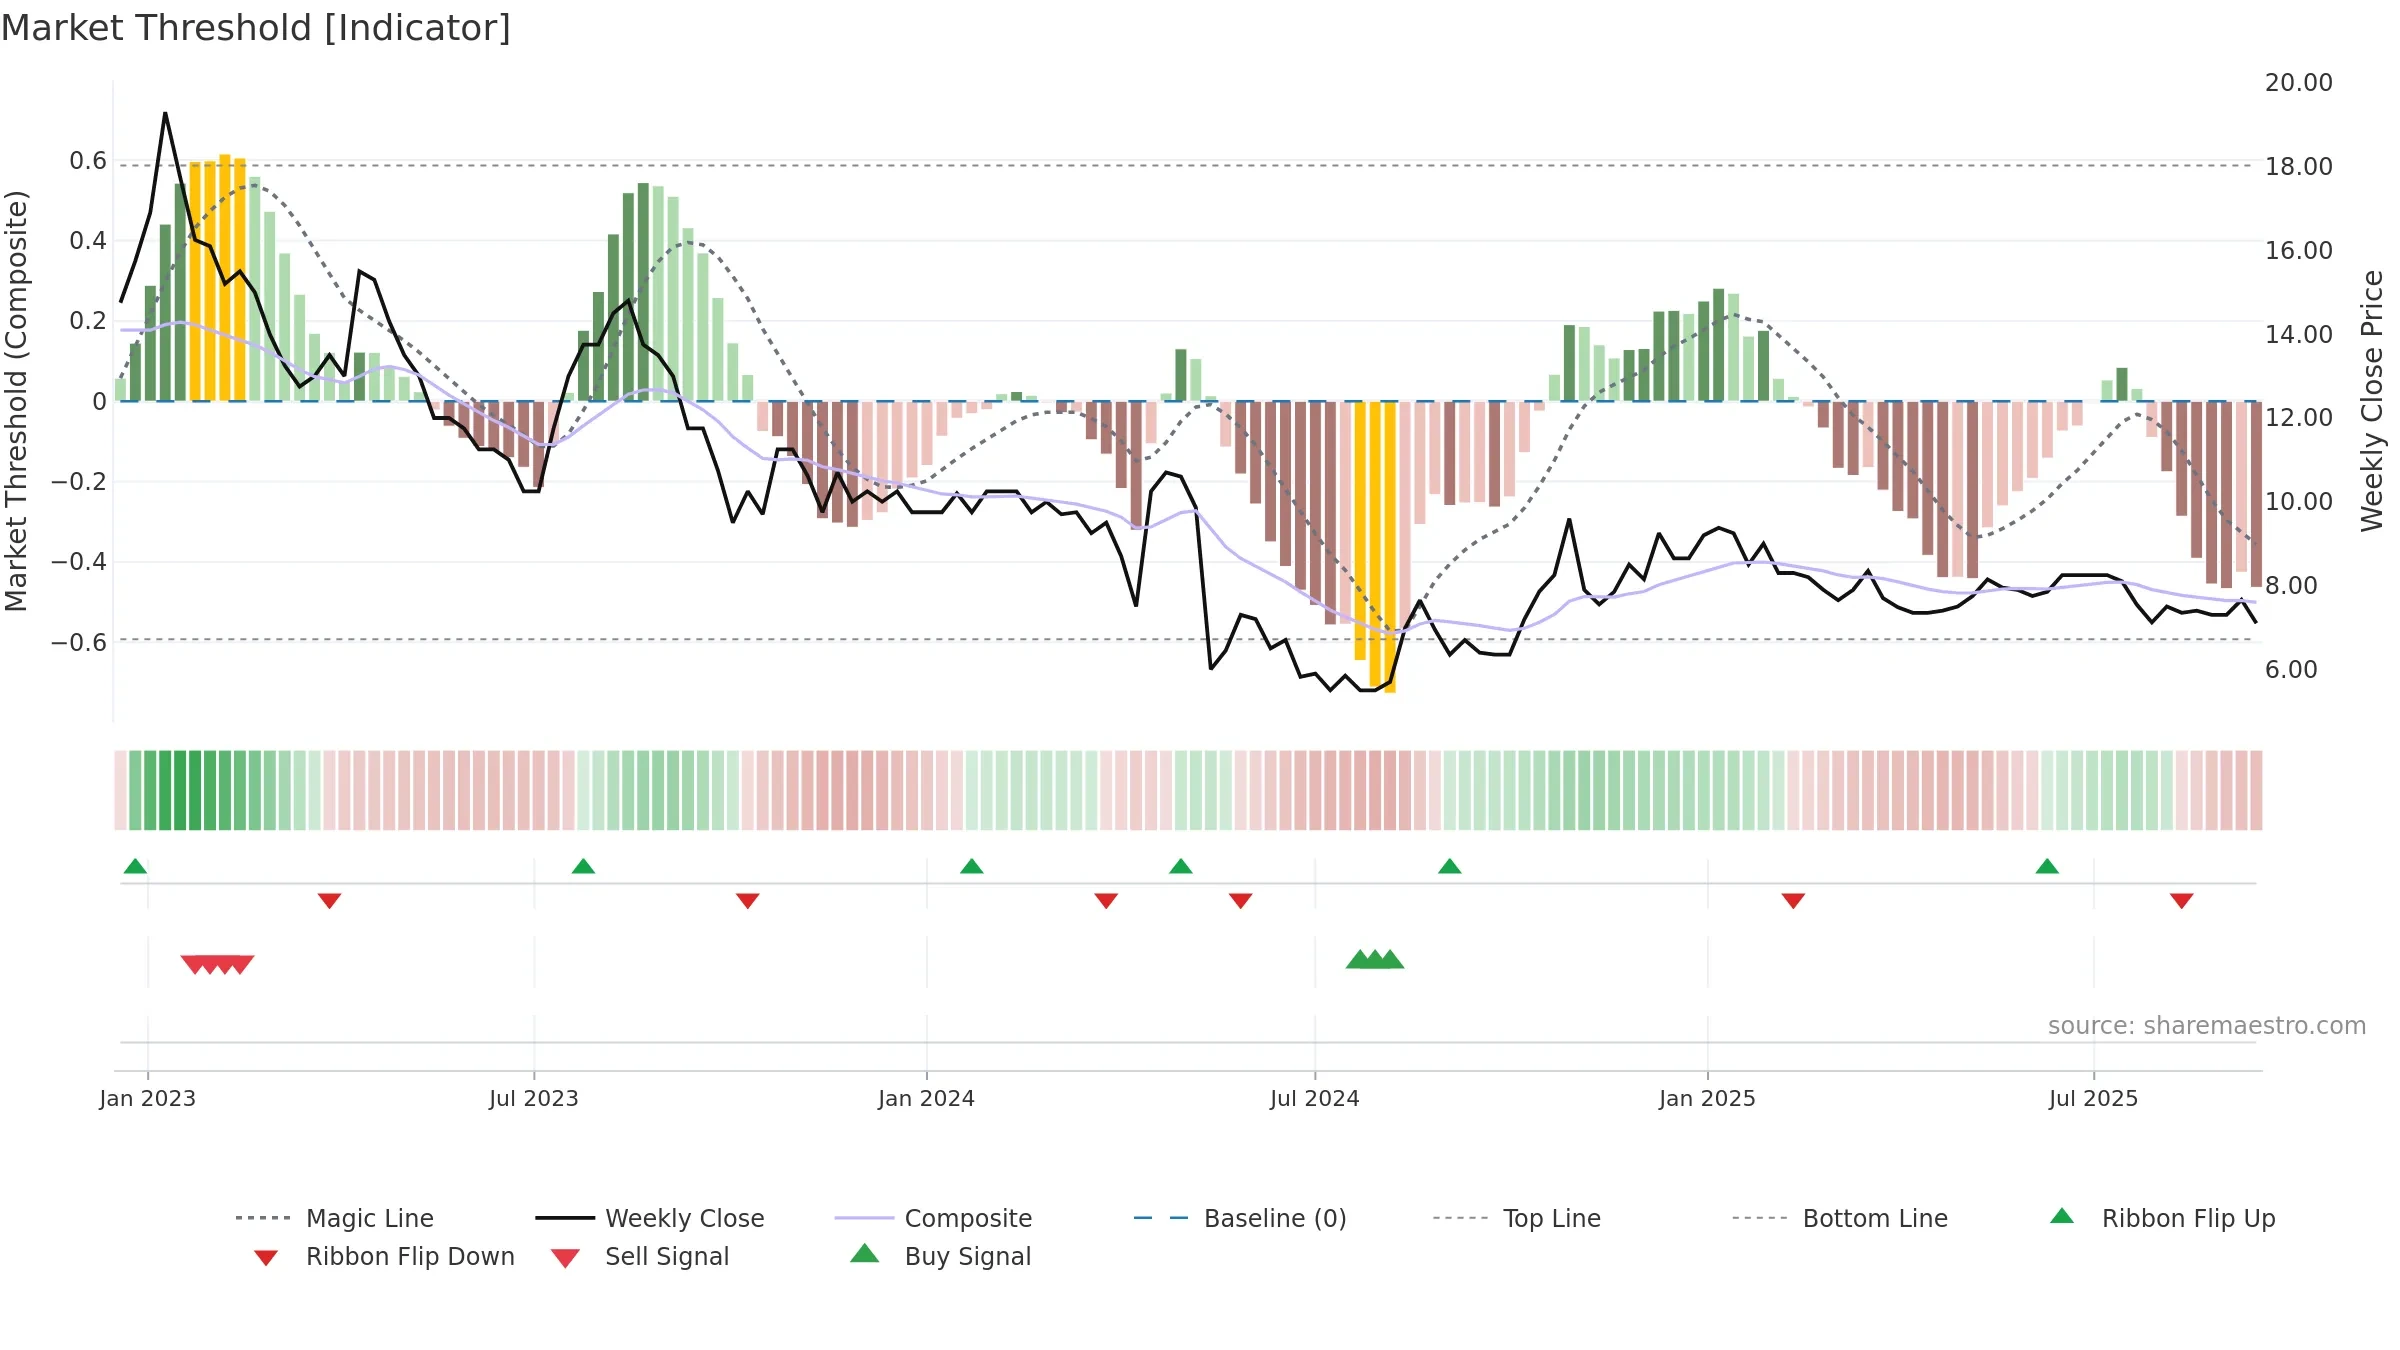Click the 20.00 price axis value

(x=2298, y=82)
